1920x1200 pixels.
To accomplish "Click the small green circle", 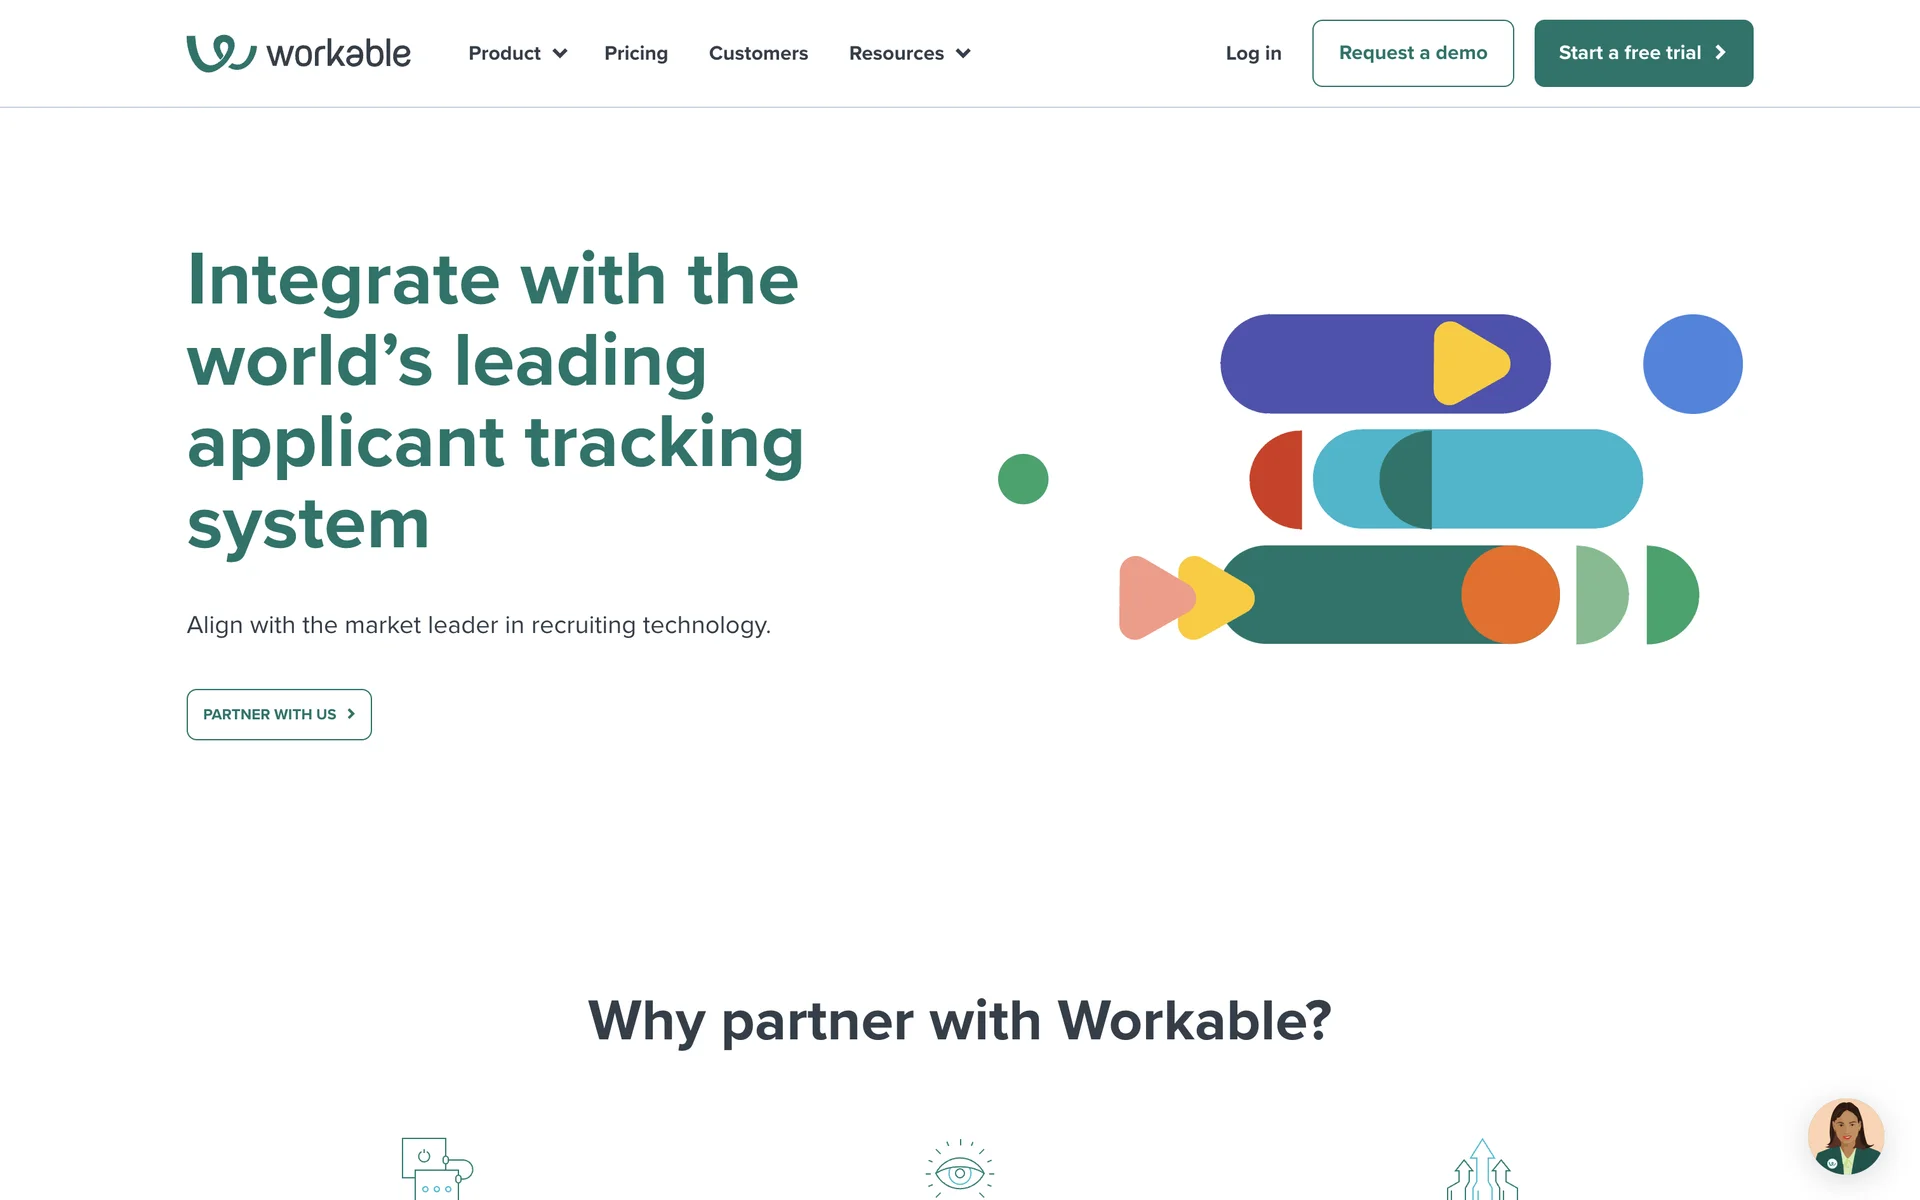I will click(x=1023, y=479).
